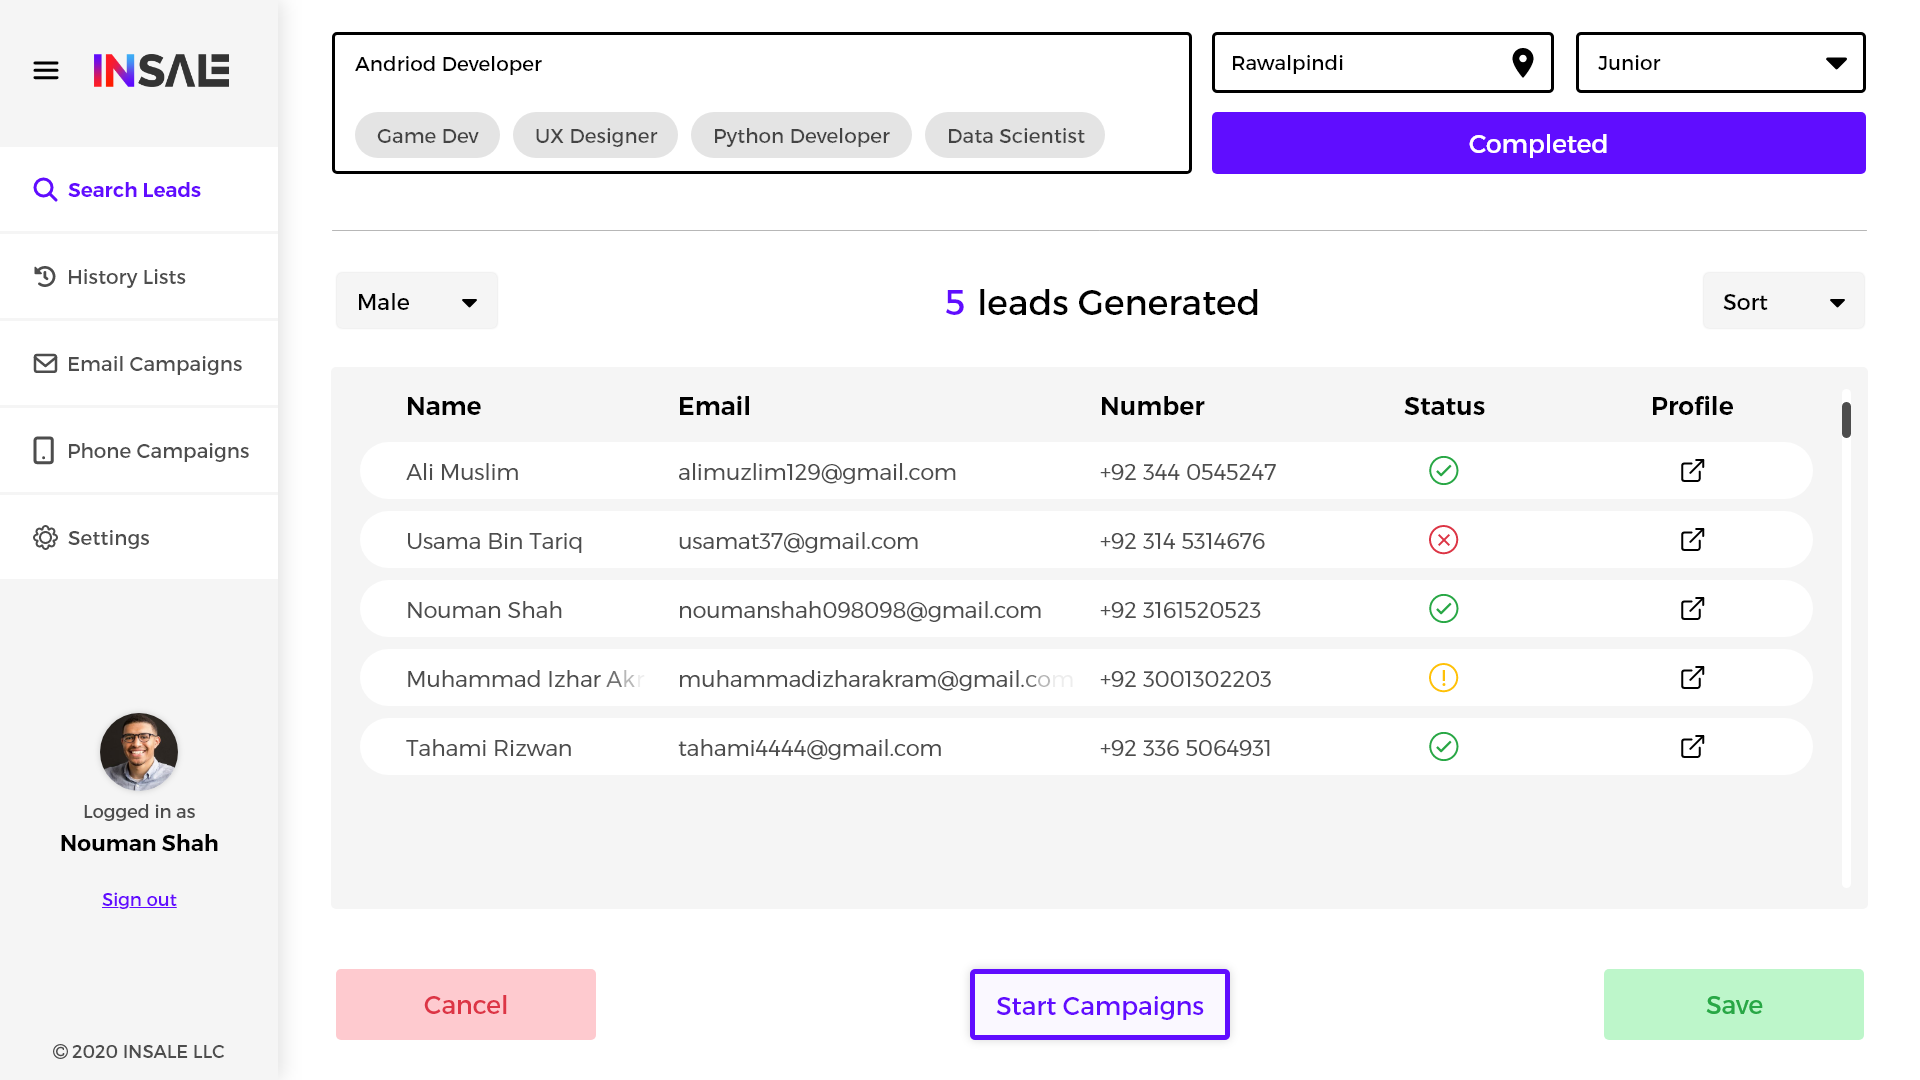The height and width of the screenshot is (1080, 1920).
Task: Click green check status for Nouman Shah
Action: pyautogui.click(x=1444, y=609)
